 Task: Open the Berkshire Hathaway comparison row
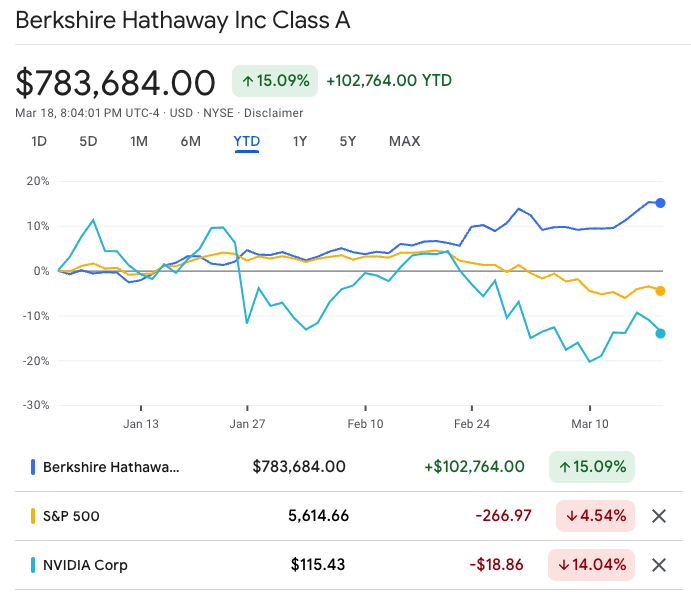112,466
